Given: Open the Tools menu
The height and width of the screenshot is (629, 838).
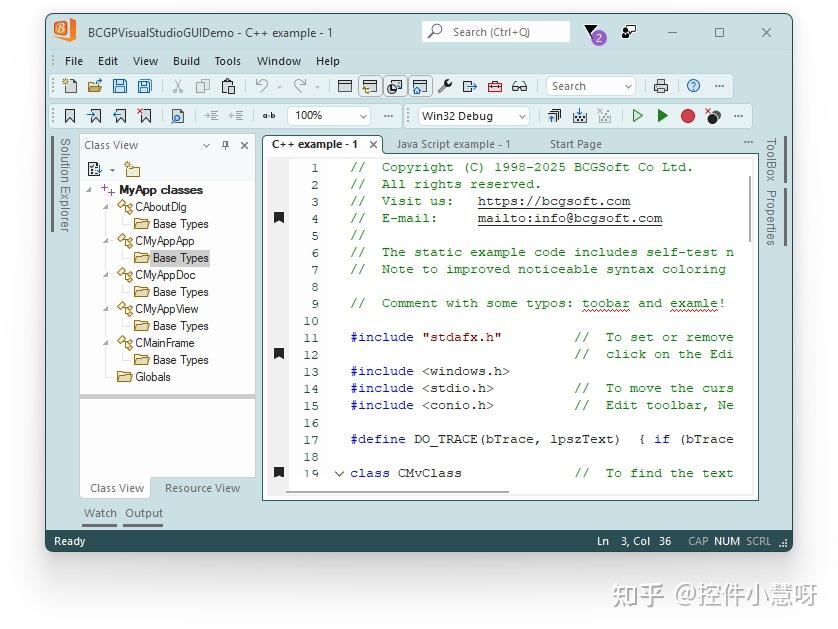Looking at the screenshot, I should [228, 61].
